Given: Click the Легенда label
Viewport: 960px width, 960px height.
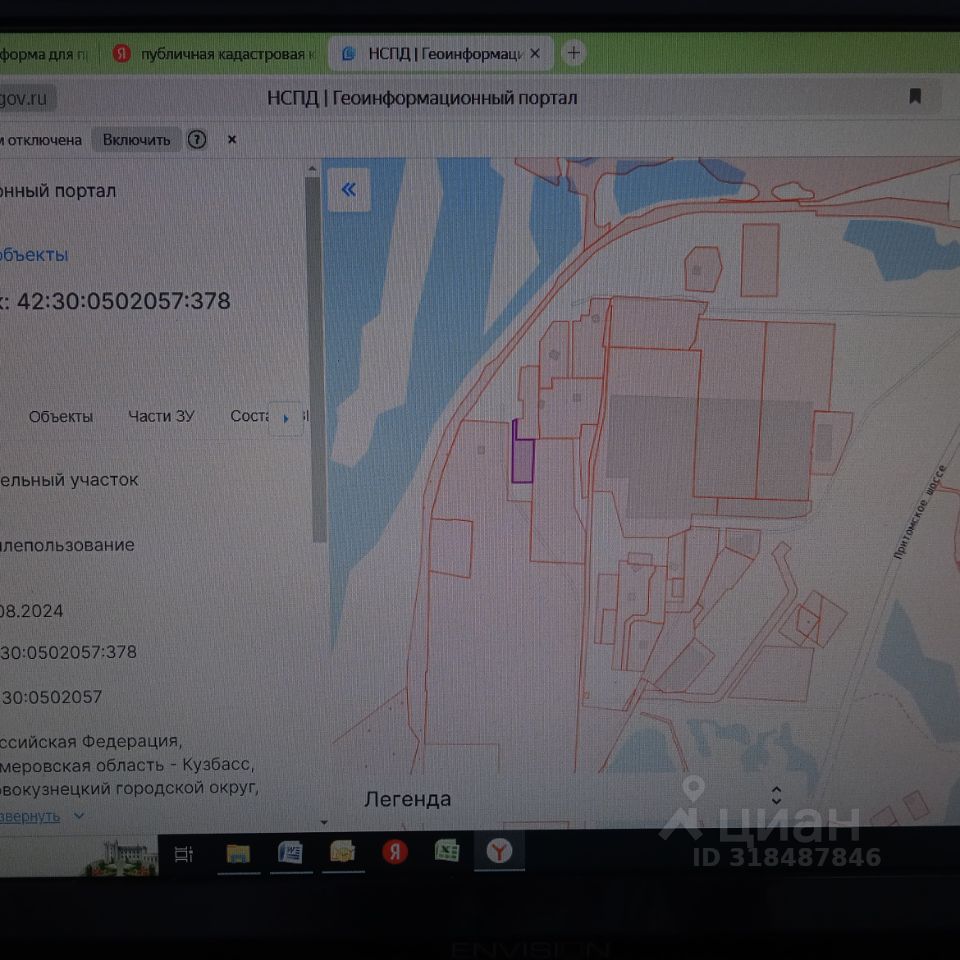Looking at the screenshot, I should tap(407, 799).
